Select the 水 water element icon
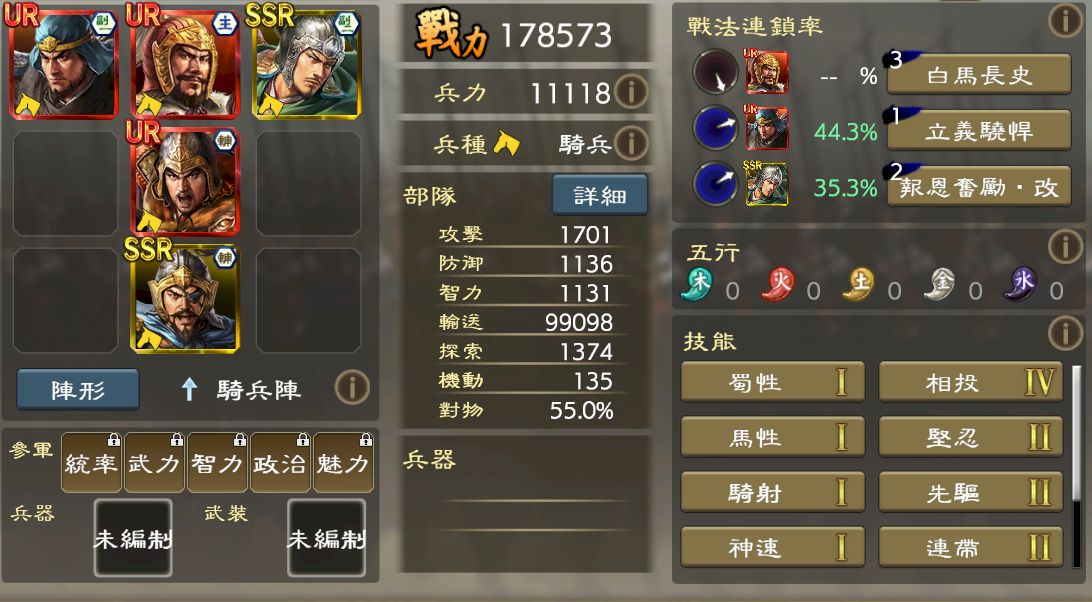Image resolution: width=1092 pixels, height=602 pixels. pyautogui.click(x=1020, y=285)
